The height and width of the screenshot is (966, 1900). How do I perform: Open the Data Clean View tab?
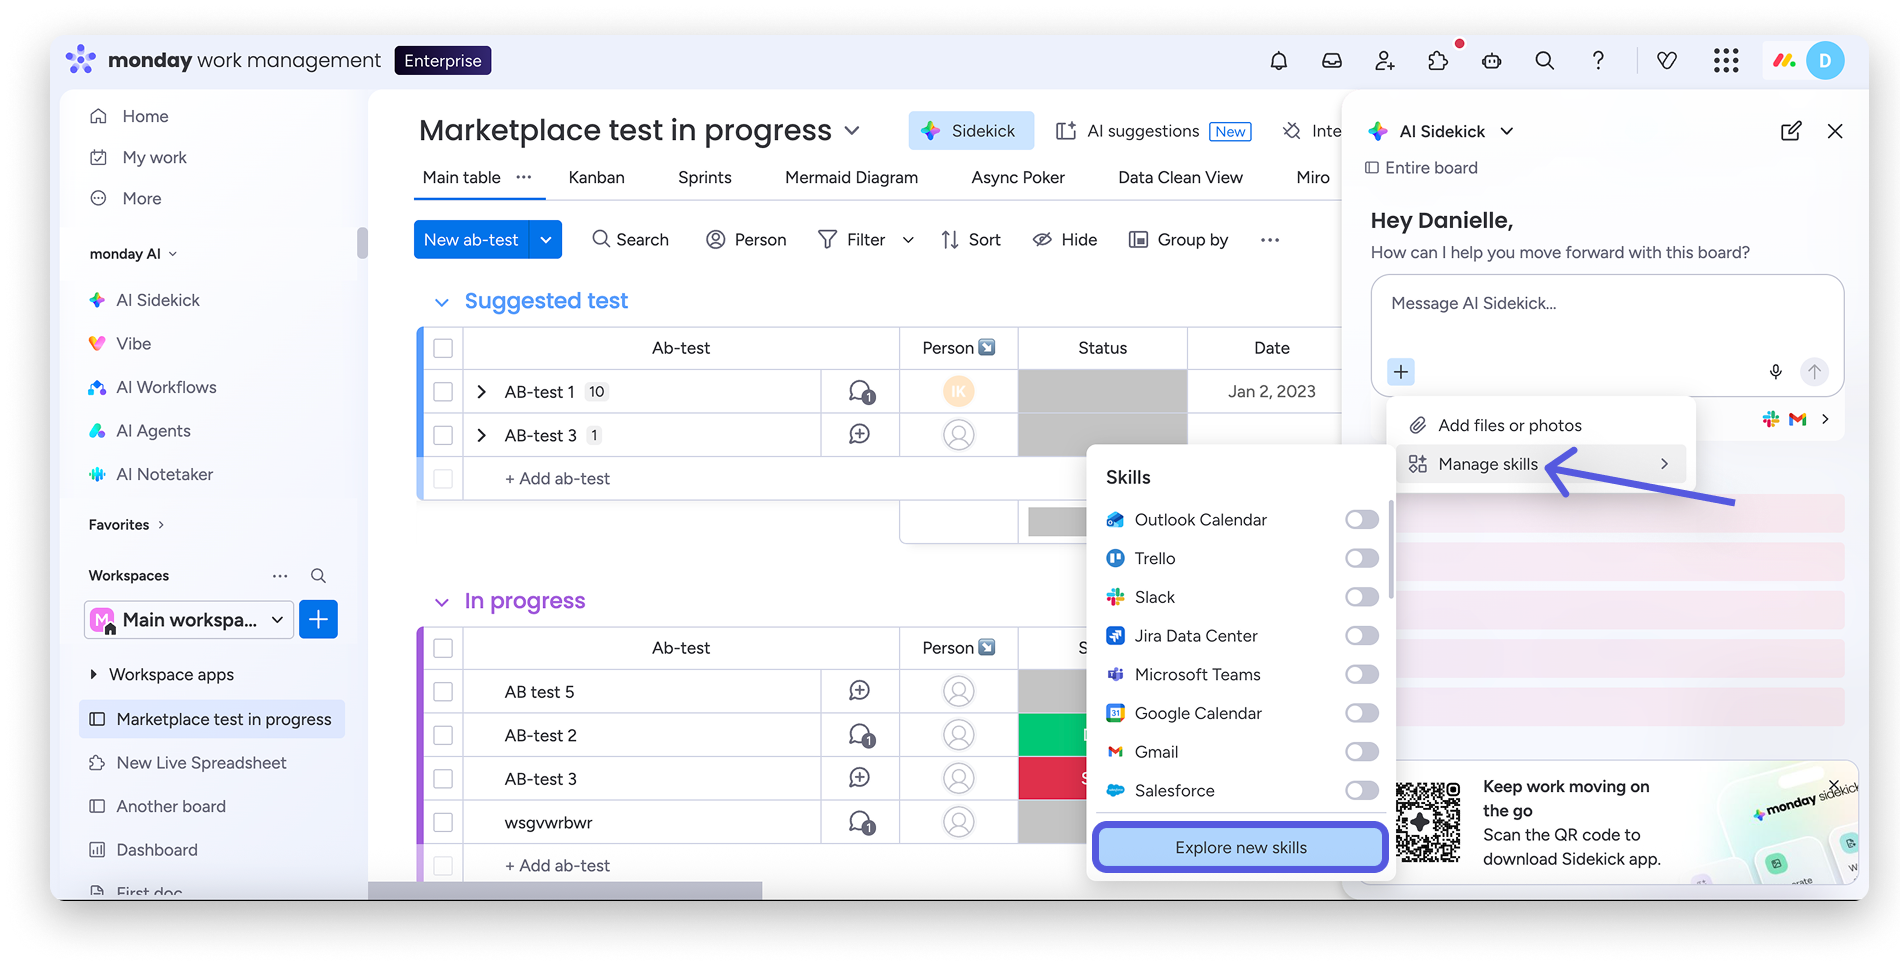pos(1181,177)
